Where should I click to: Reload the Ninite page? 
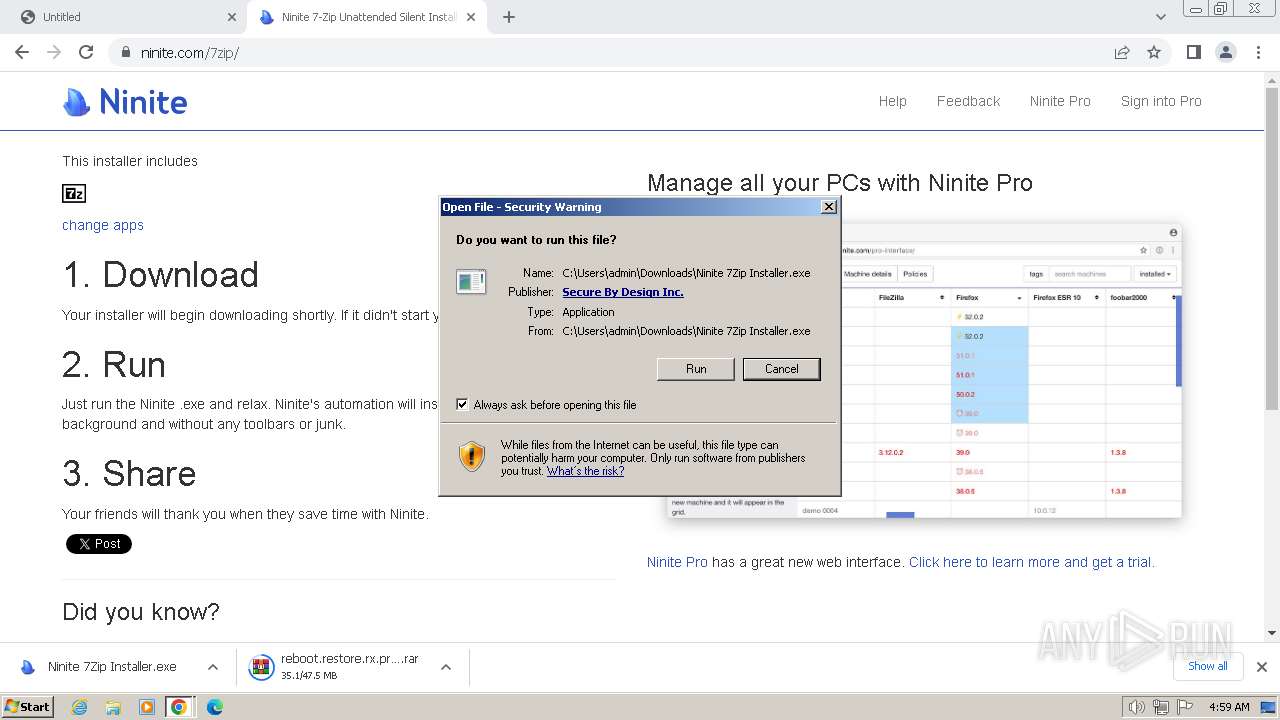(x=86, y=52)
